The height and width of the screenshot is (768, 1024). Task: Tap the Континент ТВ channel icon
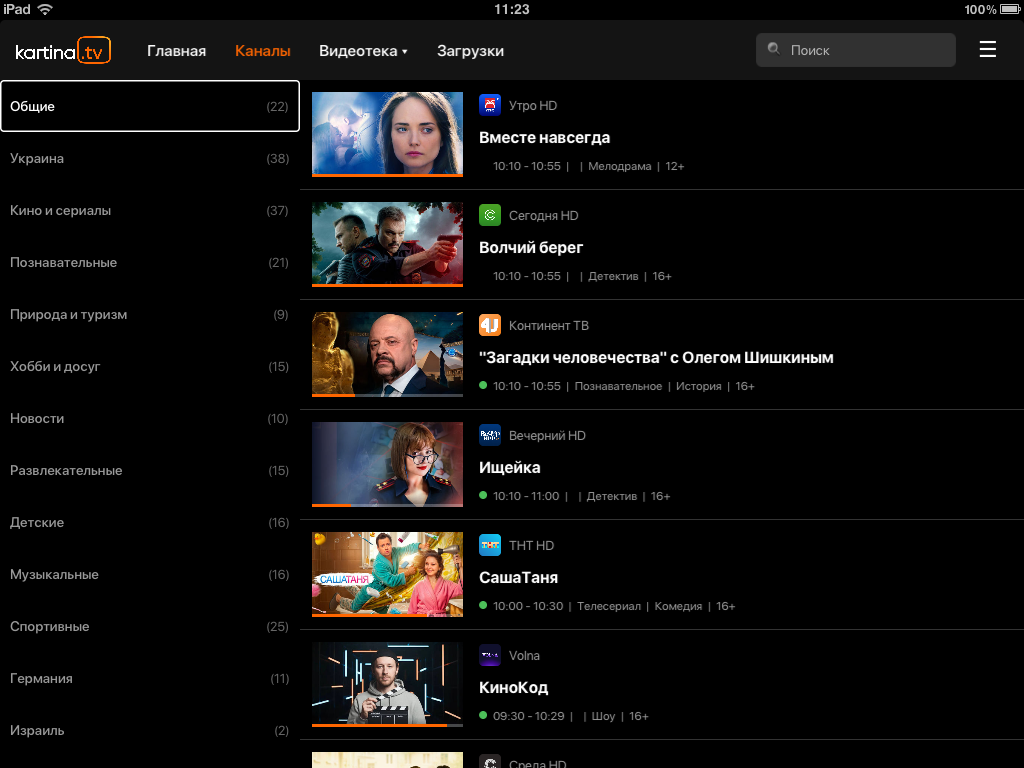(490, 325)
